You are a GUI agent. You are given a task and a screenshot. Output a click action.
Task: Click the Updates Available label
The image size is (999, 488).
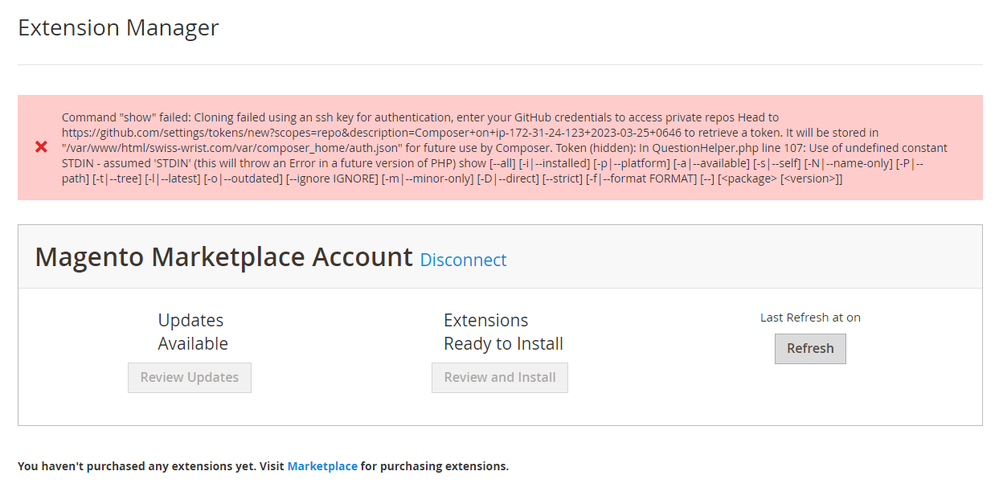click(x=192, y=332)
